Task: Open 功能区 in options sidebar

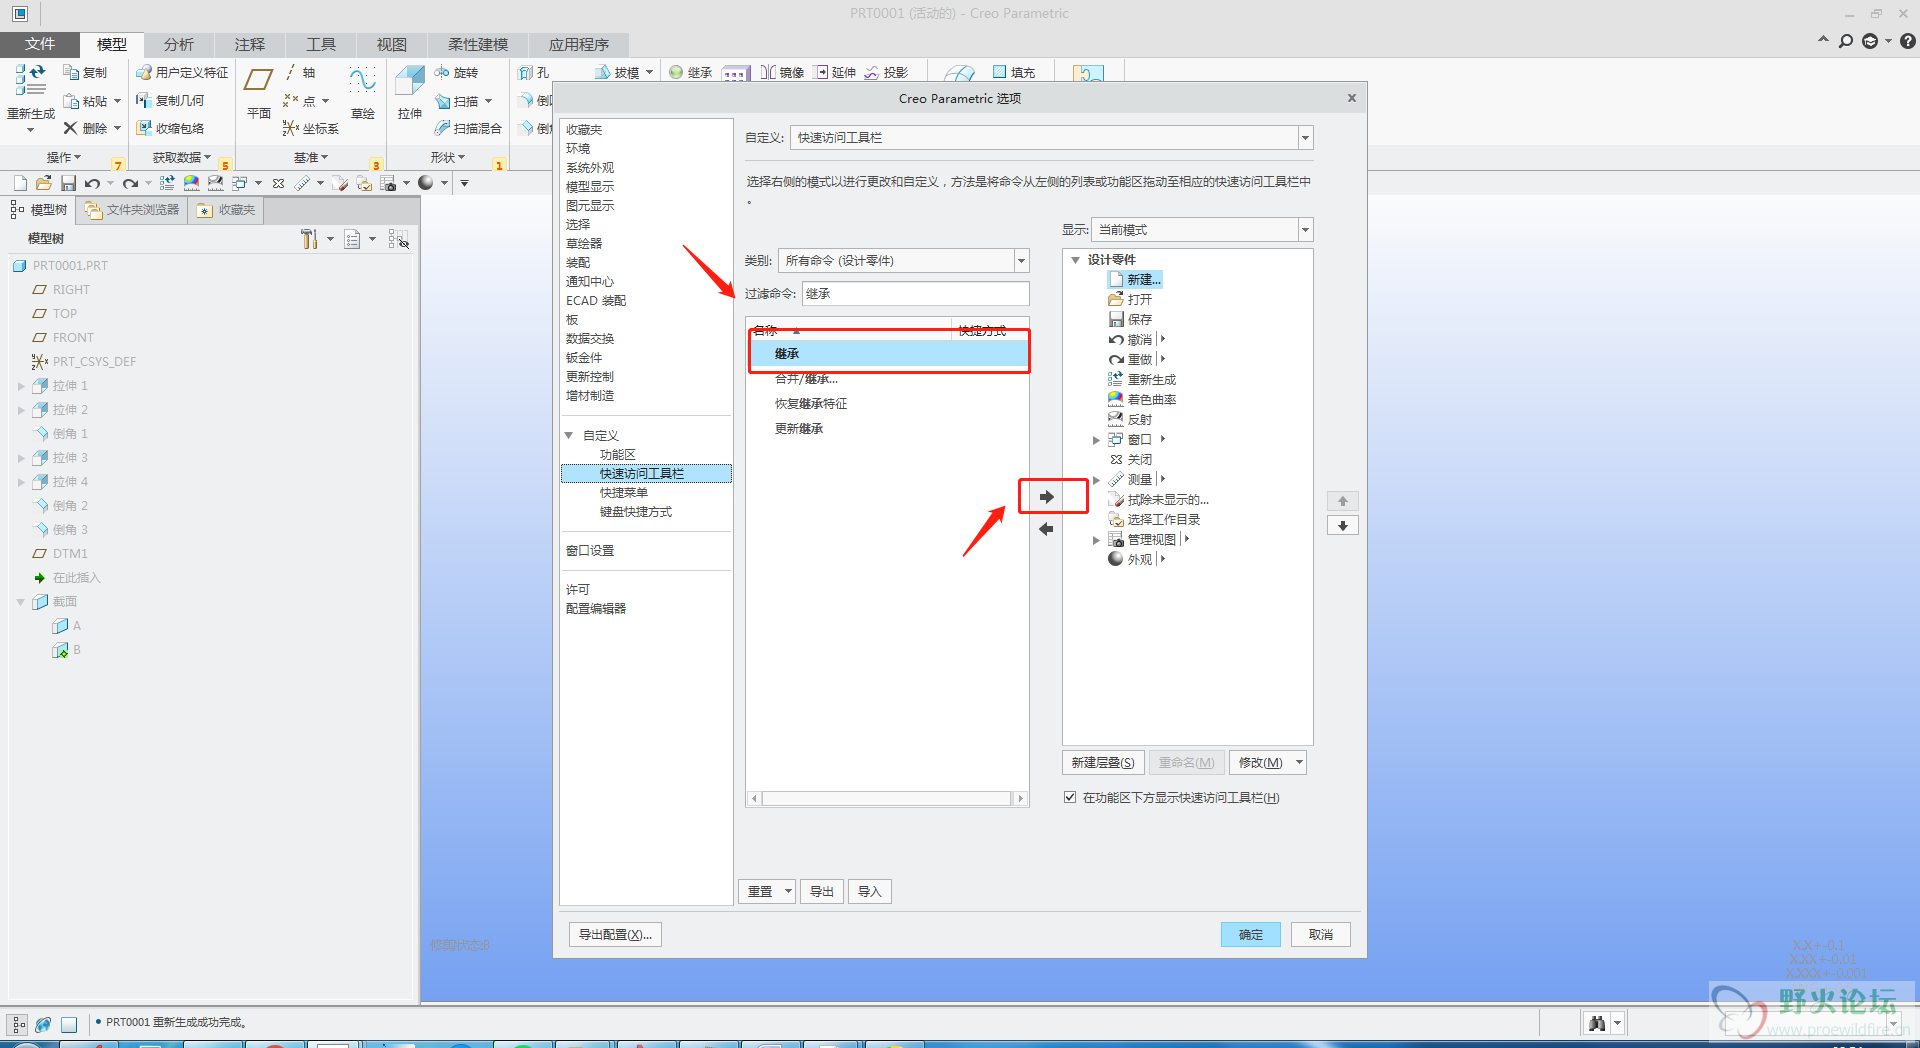Action: click(618, 455)
